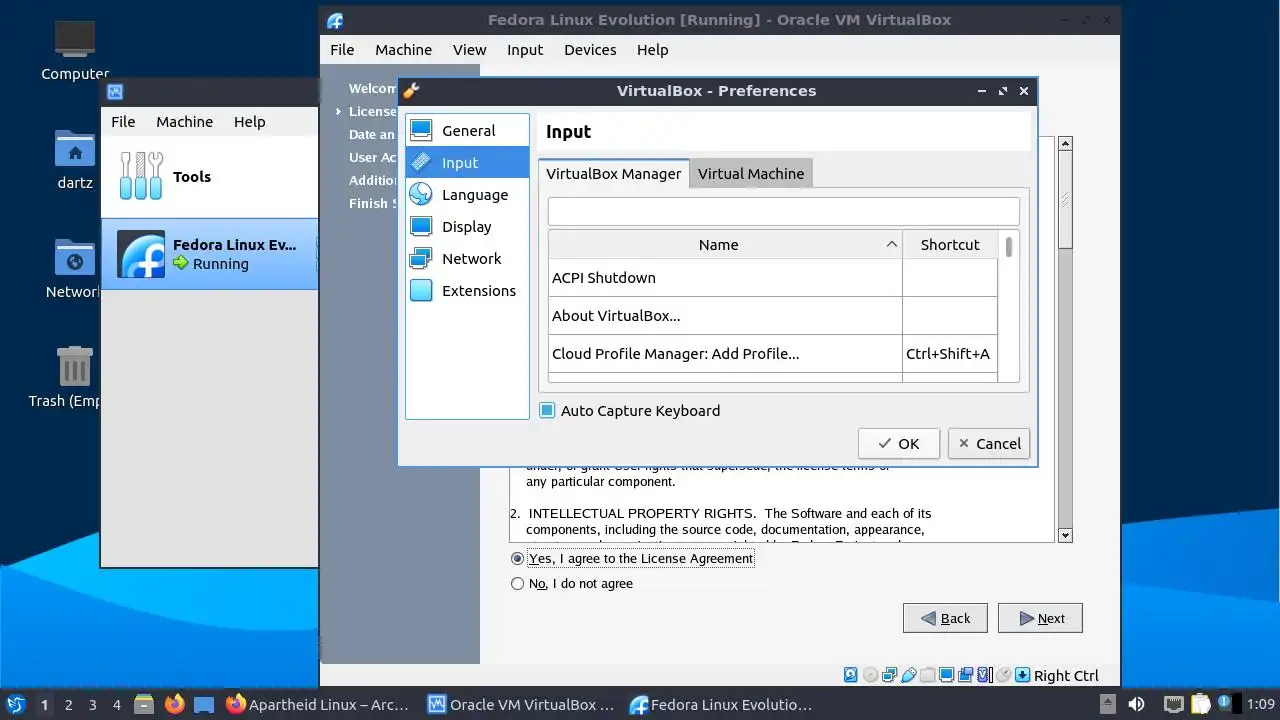Open the Help menu in VM window
The image size is (1280, 720).
click(652, 49)
